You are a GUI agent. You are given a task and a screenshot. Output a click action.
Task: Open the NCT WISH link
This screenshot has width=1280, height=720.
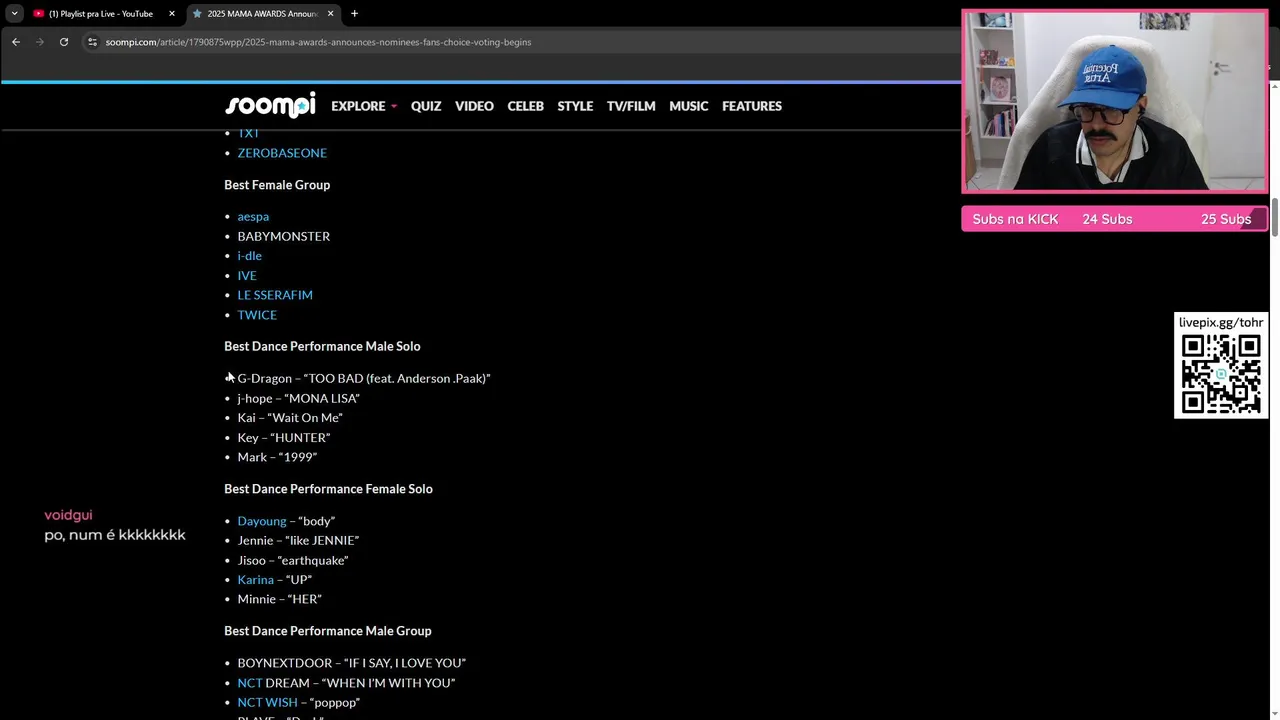267,702
